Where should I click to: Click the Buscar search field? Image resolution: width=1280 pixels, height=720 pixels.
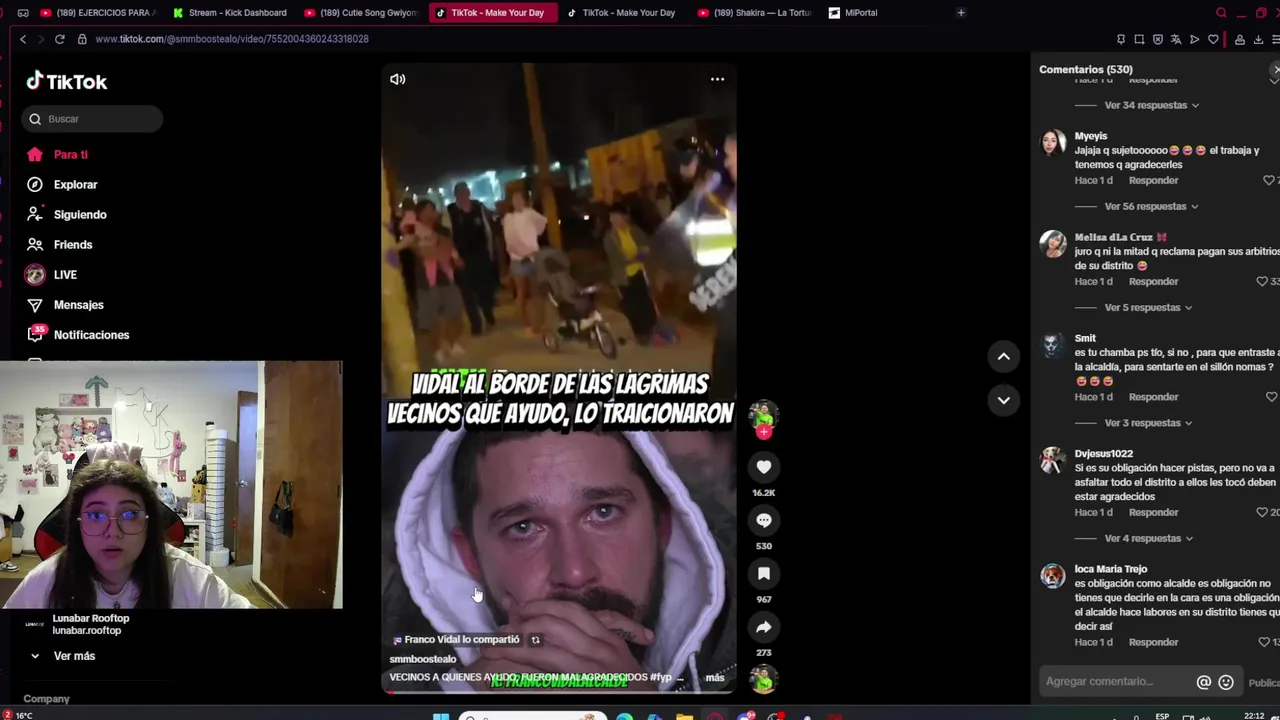point(92,119)
